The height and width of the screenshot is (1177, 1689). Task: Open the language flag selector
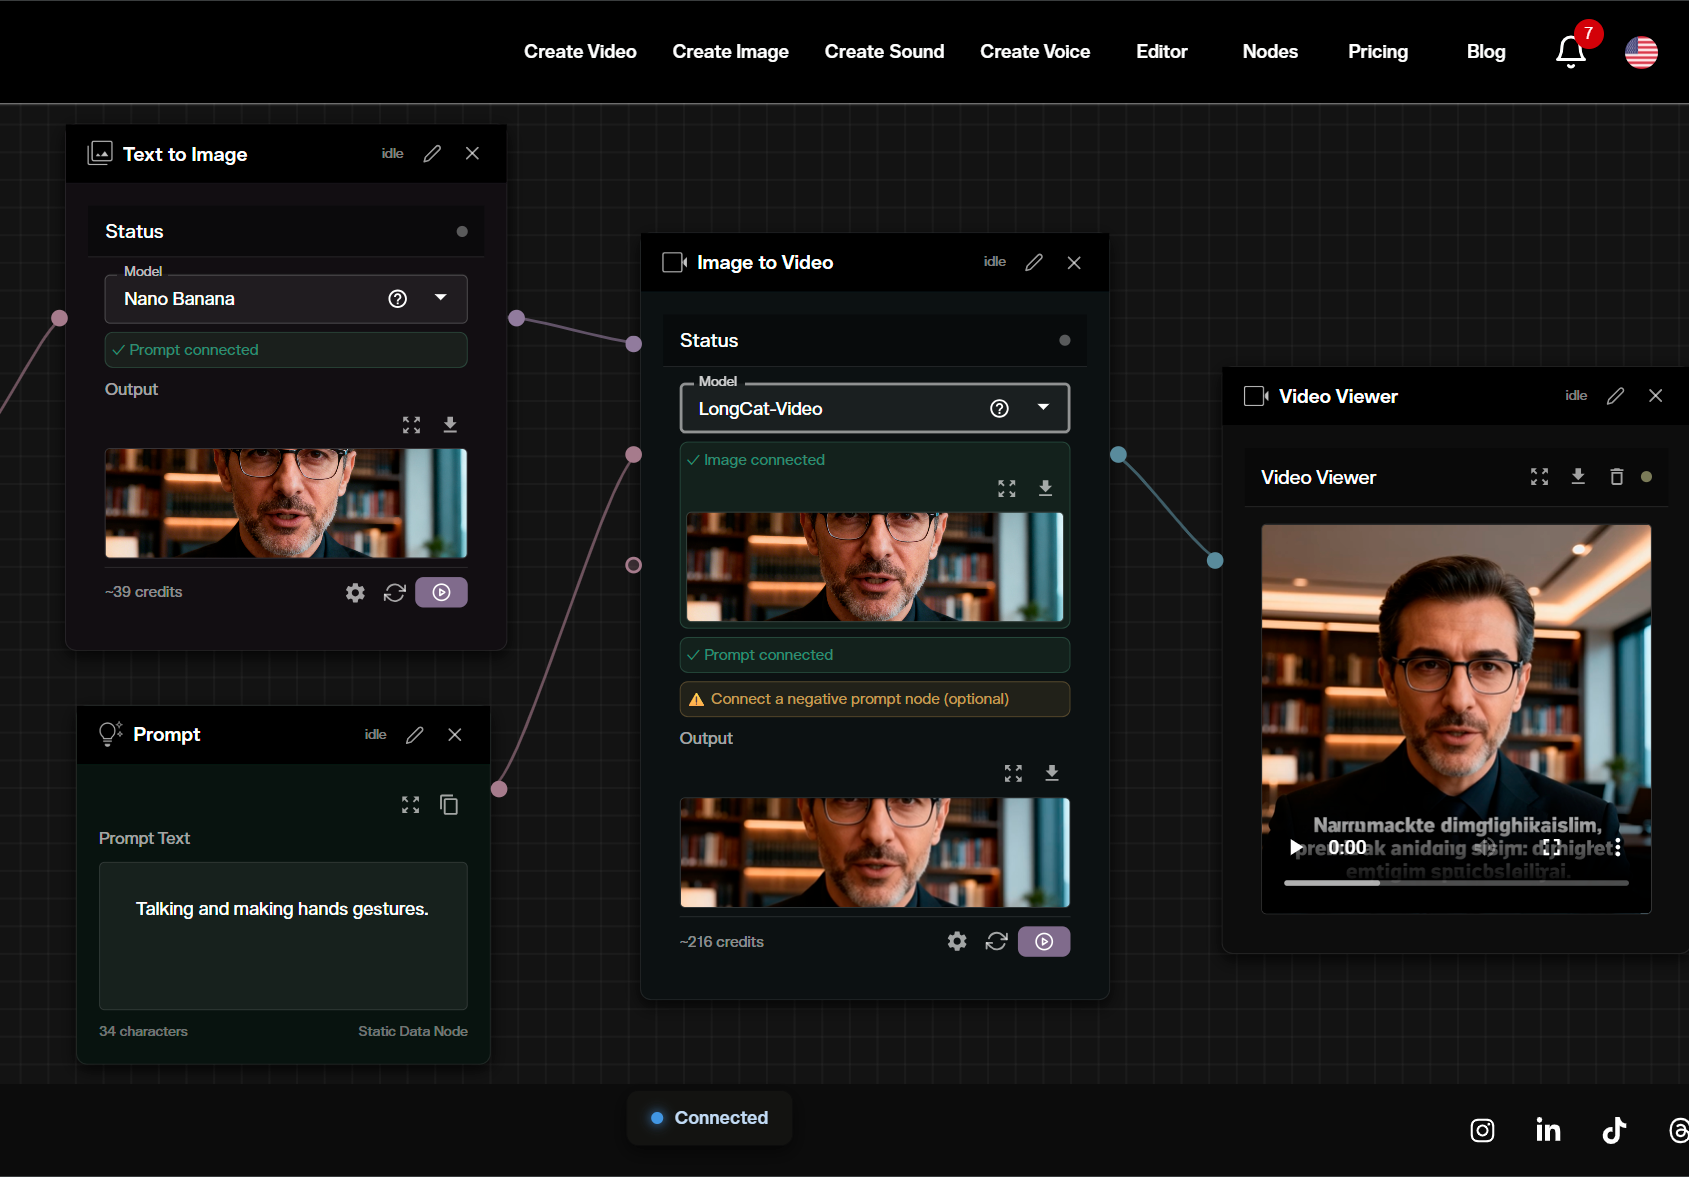point(1640,52)
